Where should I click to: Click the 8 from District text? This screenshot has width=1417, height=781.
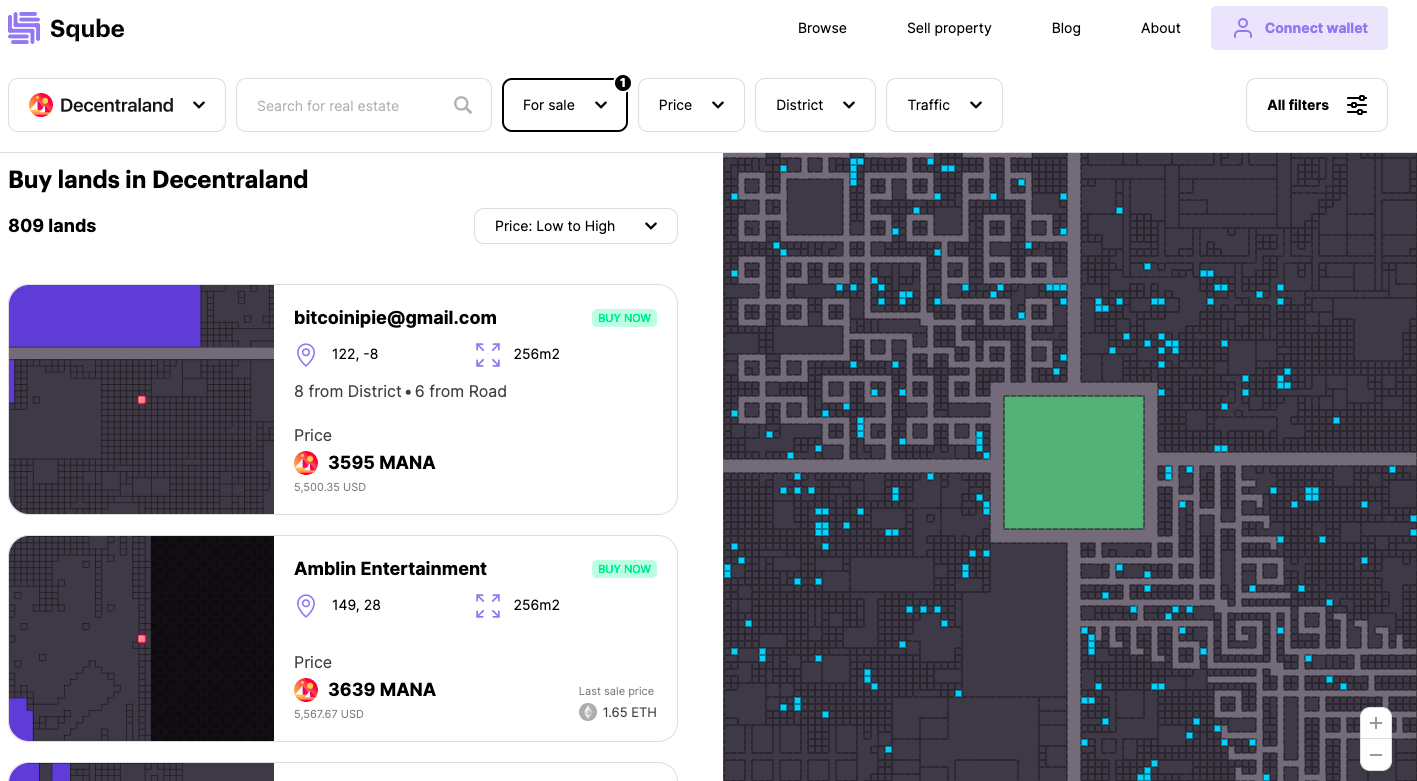(x=348, y=391)
